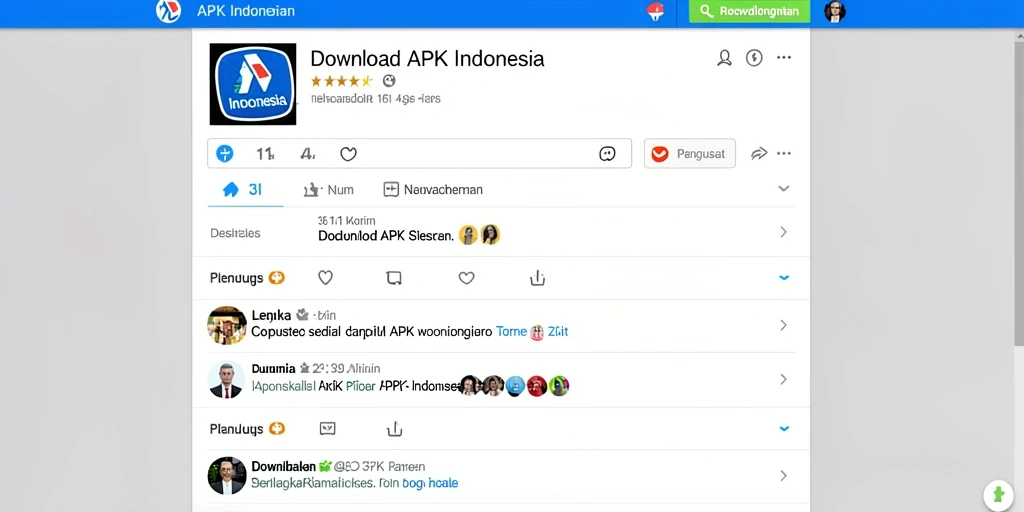The height and width of the screenshot is (512, 1024).
Task: Click the blue avatar in Duminia's post
Action: pos(515,386)
